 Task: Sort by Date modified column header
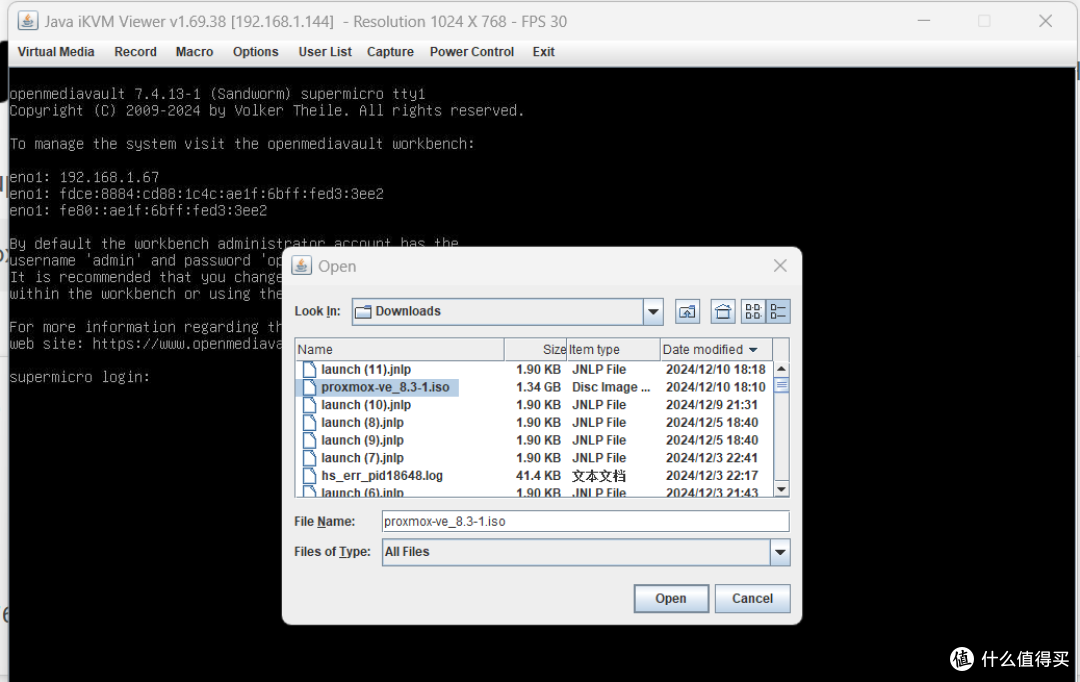coord(709,349)
